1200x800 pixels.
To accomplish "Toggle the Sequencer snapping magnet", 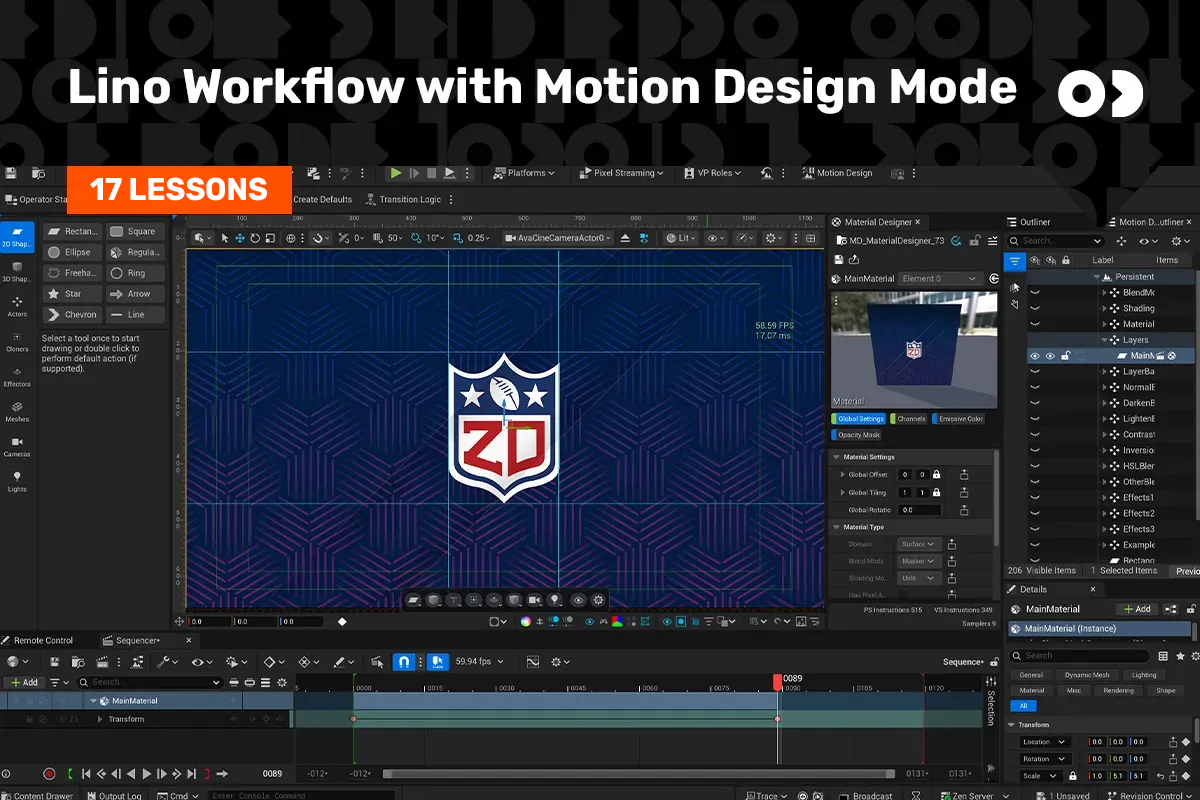I will [x=404, y=661].
